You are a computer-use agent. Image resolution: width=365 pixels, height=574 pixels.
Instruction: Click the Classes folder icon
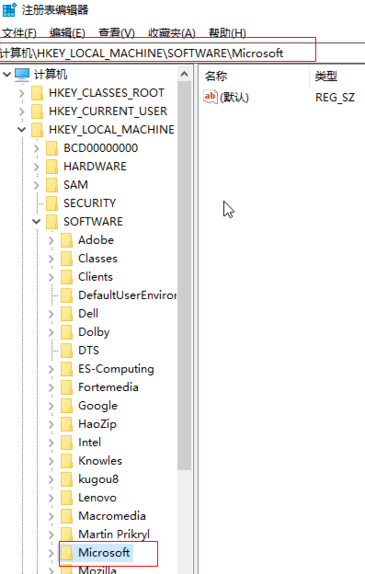click(66, 259)
